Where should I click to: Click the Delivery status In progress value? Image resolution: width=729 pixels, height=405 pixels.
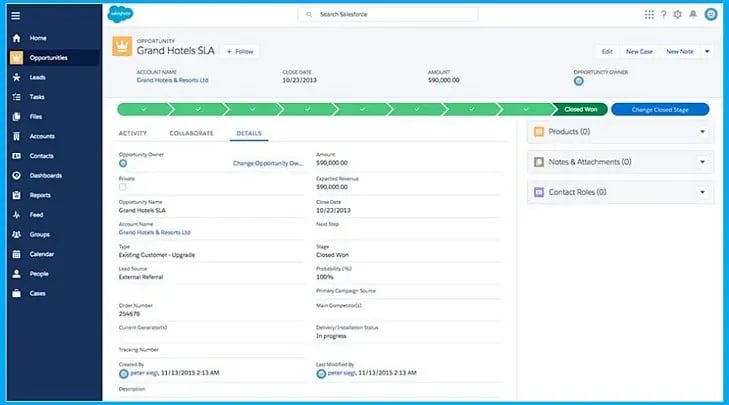click(x=331, y=336)
